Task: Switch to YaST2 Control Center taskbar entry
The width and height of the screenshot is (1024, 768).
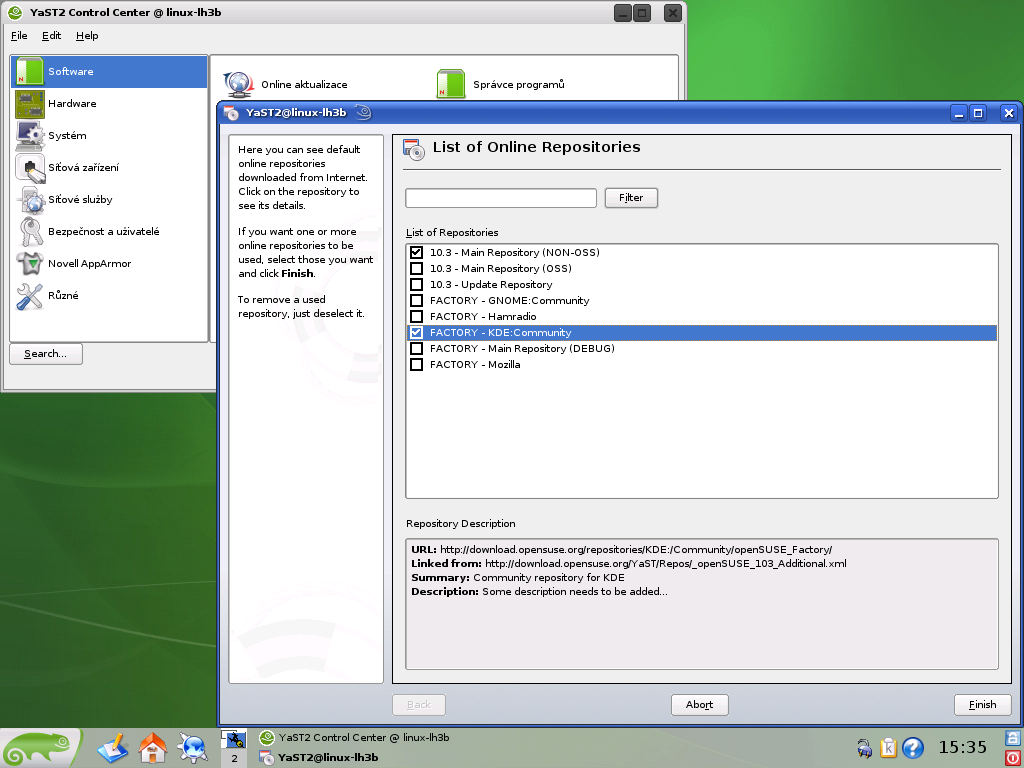Action: 355,738
